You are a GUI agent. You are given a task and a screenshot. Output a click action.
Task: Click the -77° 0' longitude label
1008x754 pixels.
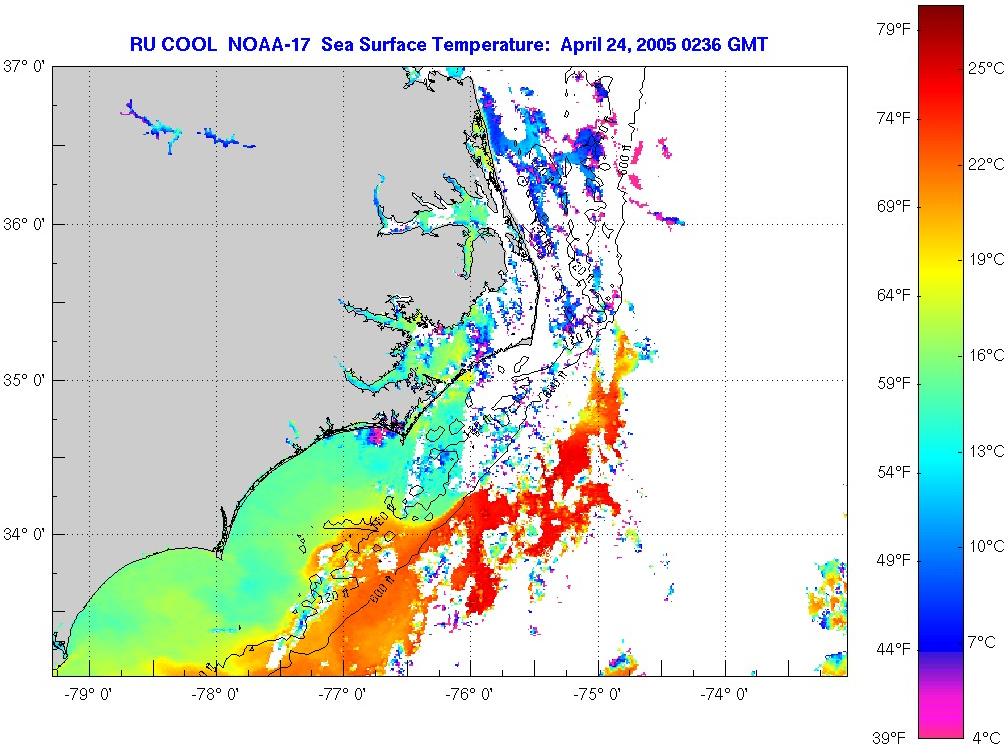(343, 694)
